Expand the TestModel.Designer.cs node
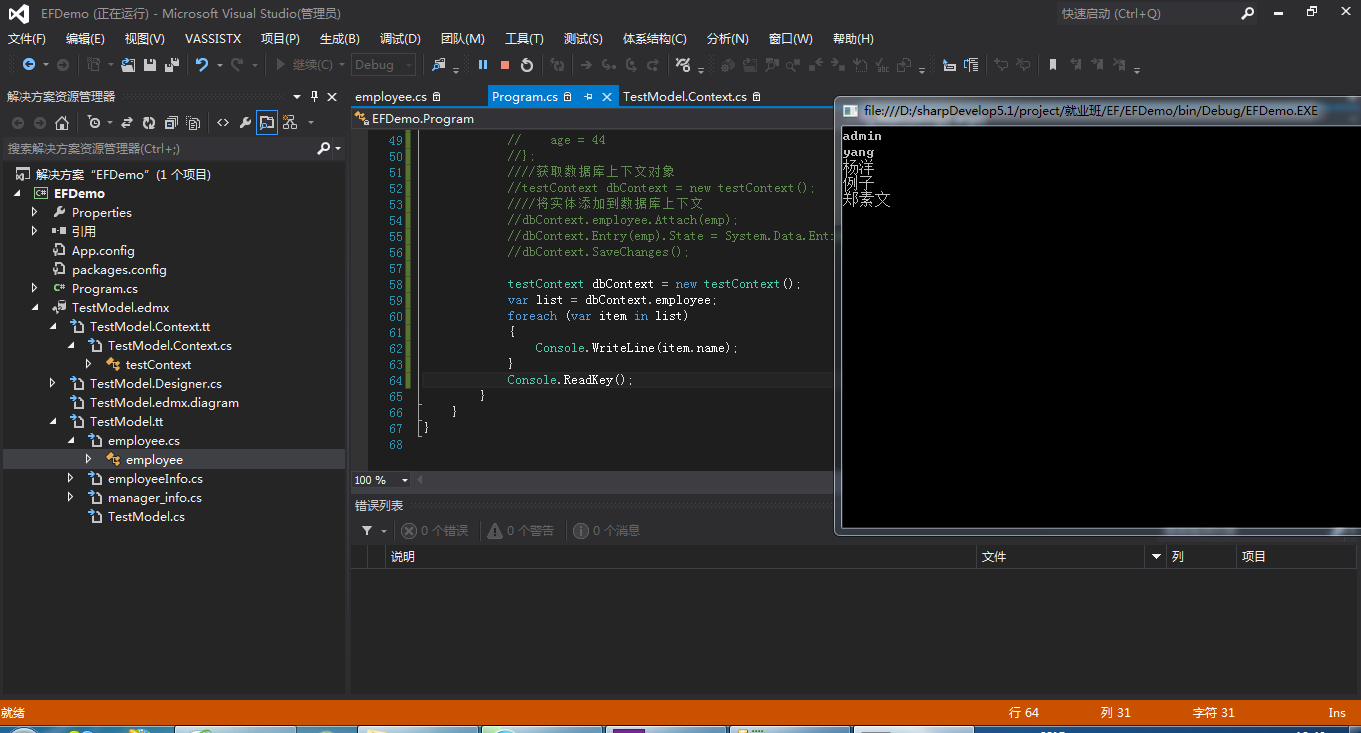 click(53, 383)
